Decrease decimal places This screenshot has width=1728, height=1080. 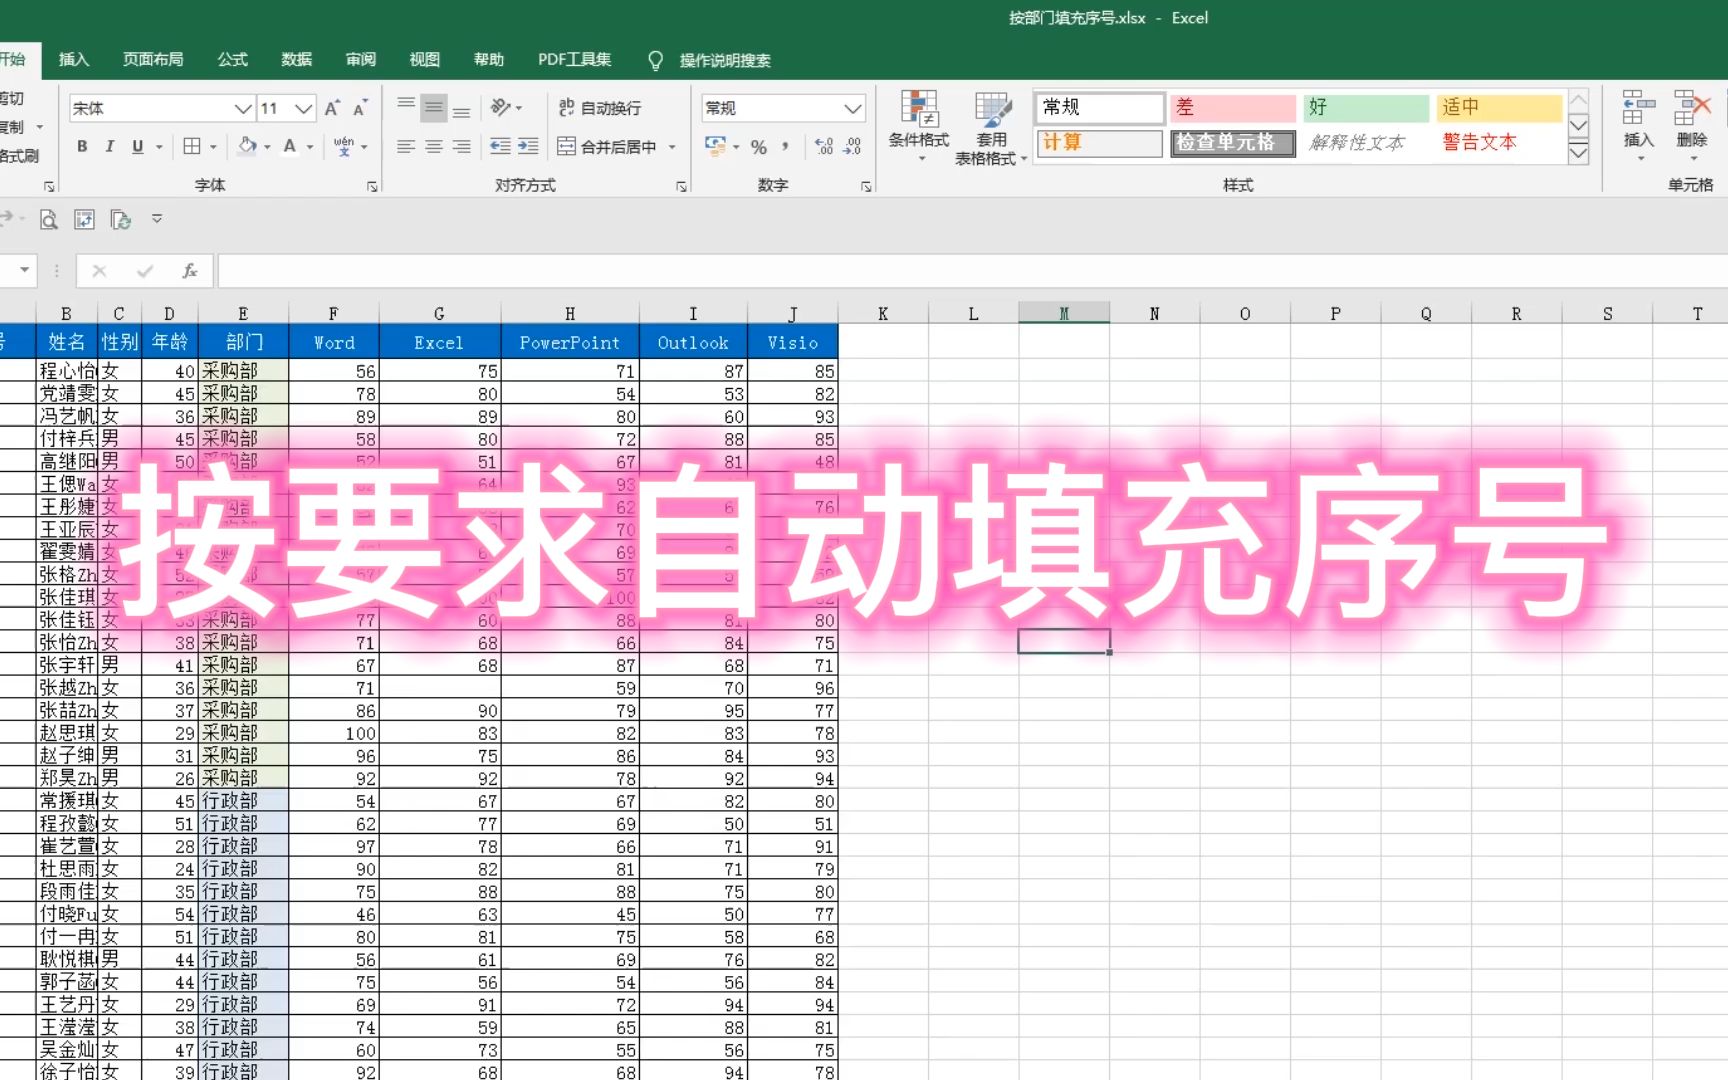[852, 146]
